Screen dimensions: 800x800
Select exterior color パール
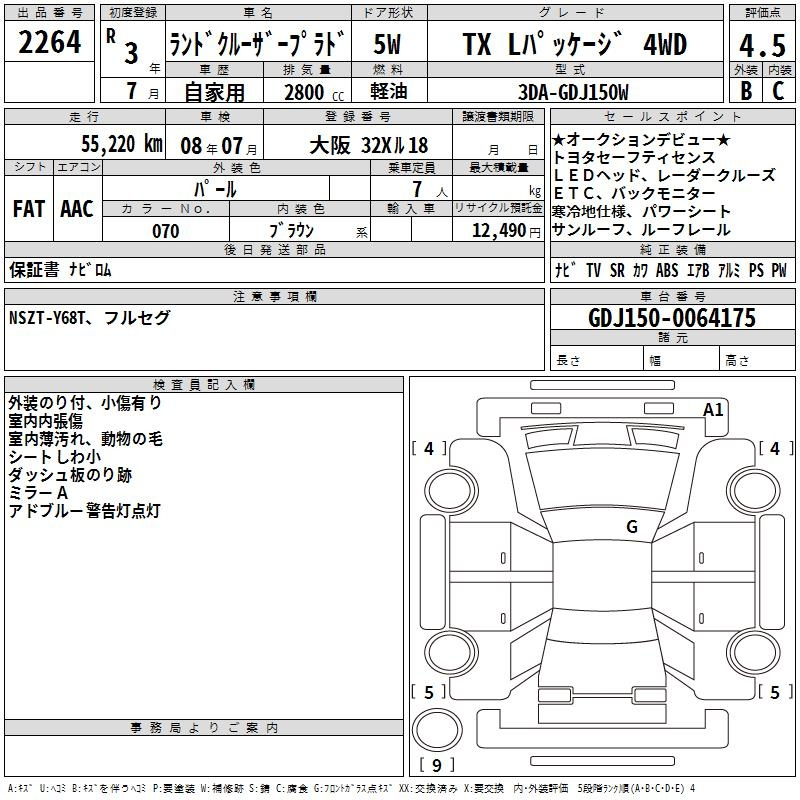(x=215, y=189)
